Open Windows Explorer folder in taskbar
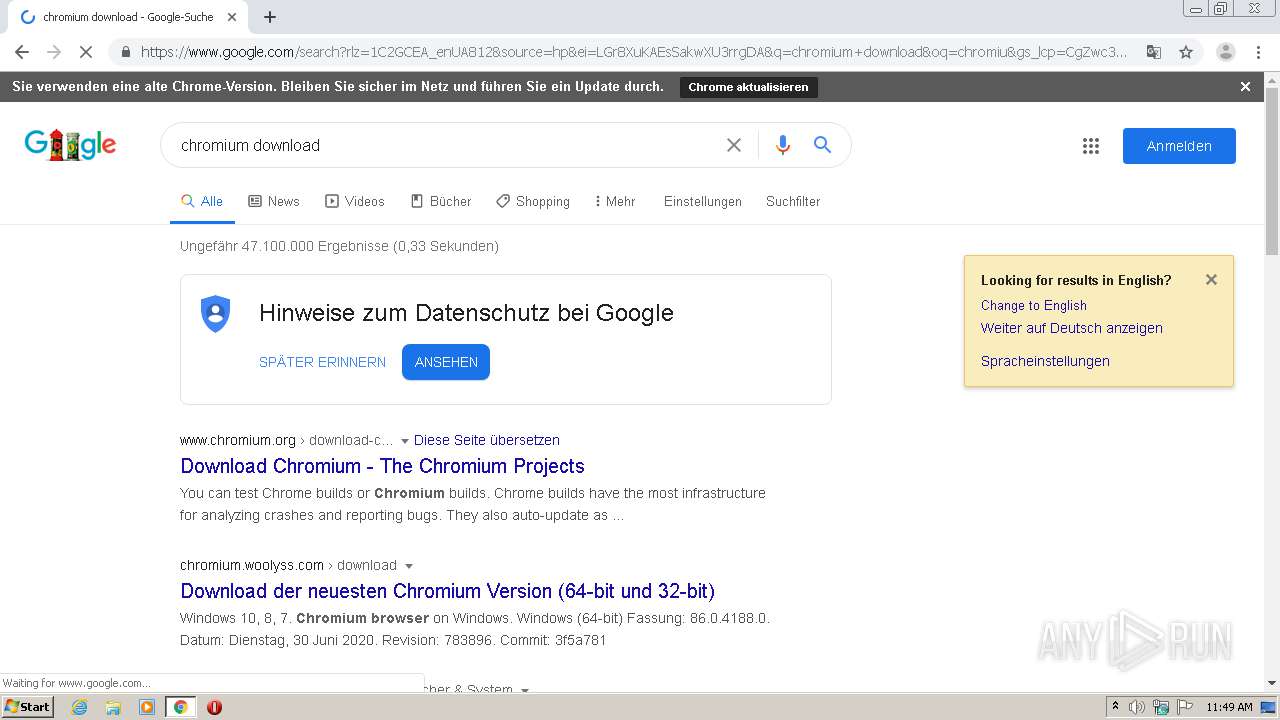The height and width of the screenshot is (720, 1280). click(113, 707)
